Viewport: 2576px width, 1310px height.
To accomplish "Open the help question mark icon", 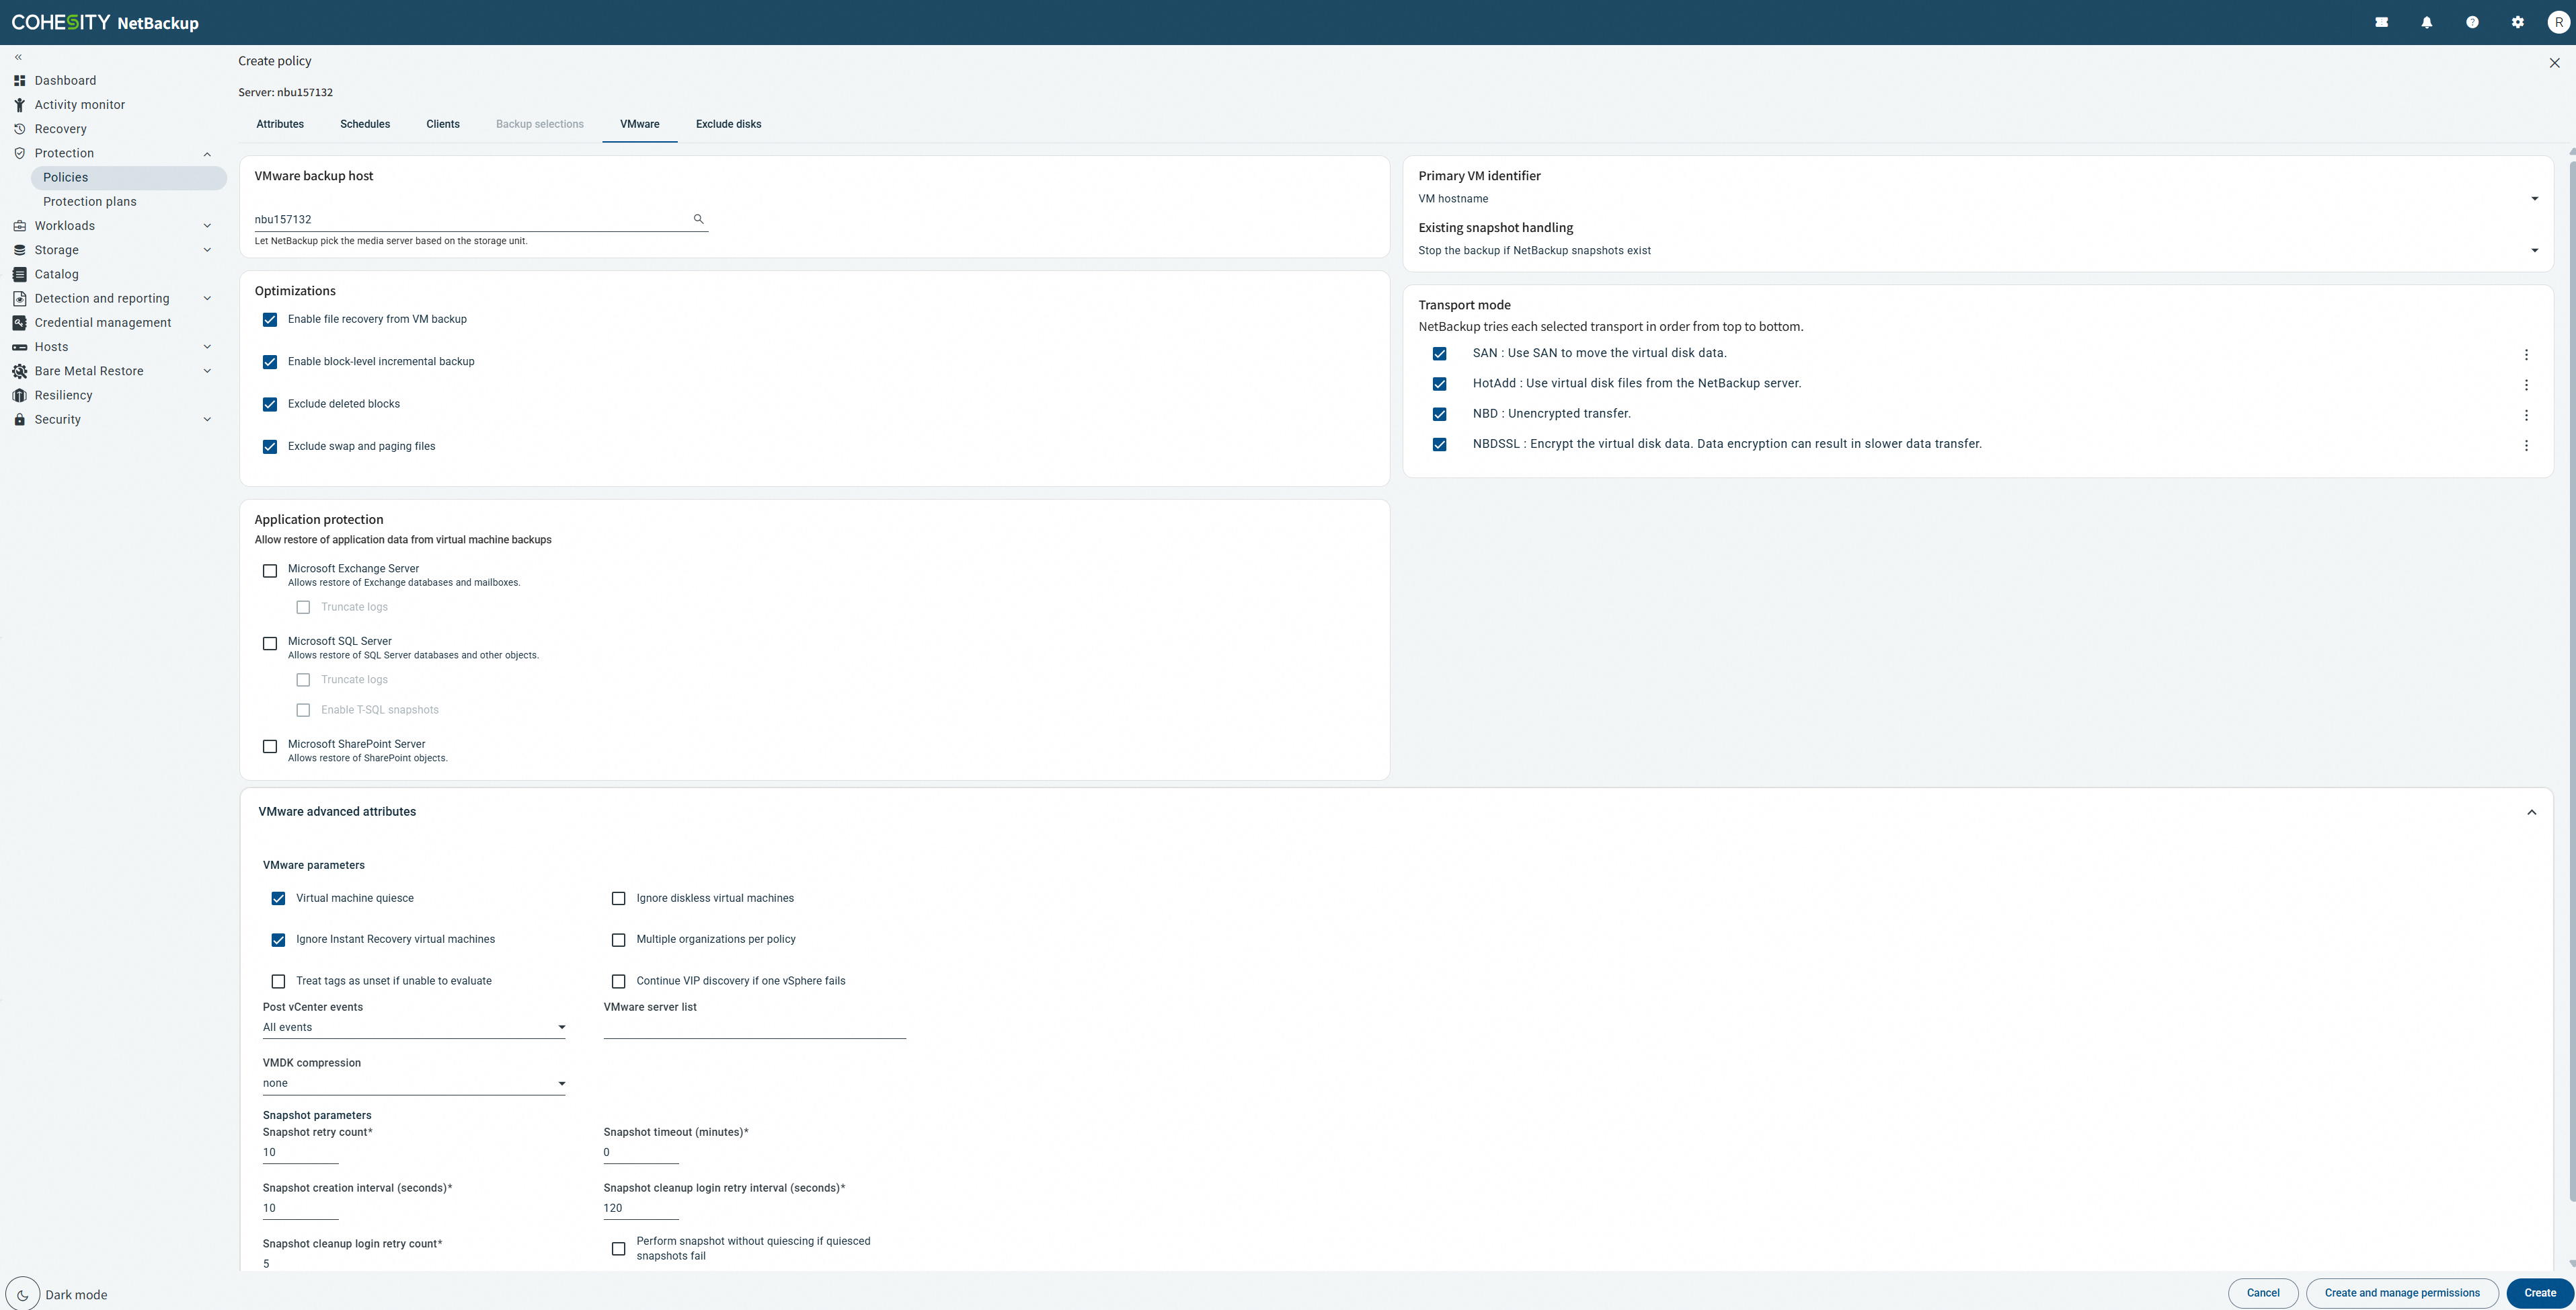I will click(x=2472, y=22).
